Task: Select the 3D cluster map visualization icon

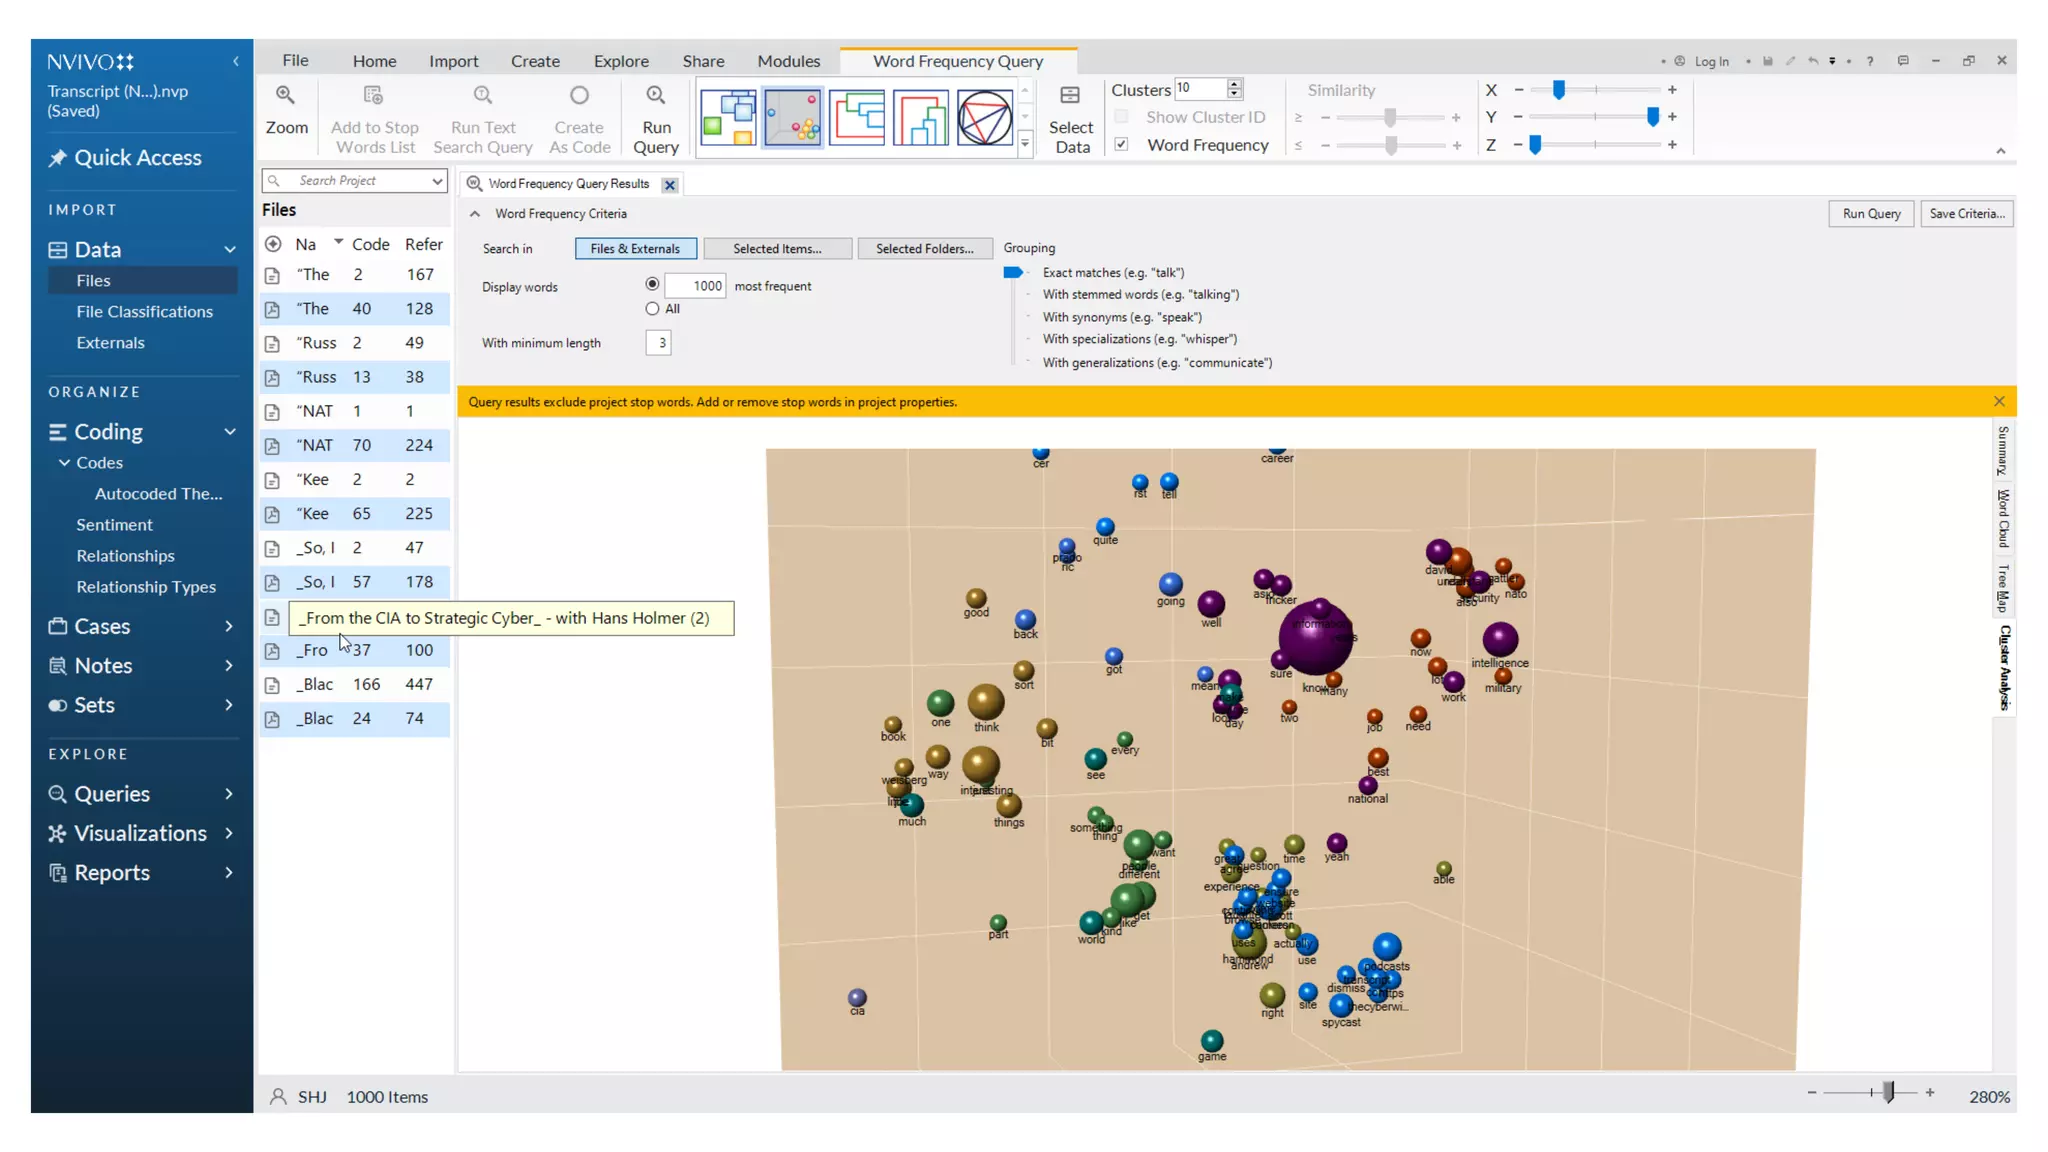Action: pyautogui.click(x=792, y=117)
